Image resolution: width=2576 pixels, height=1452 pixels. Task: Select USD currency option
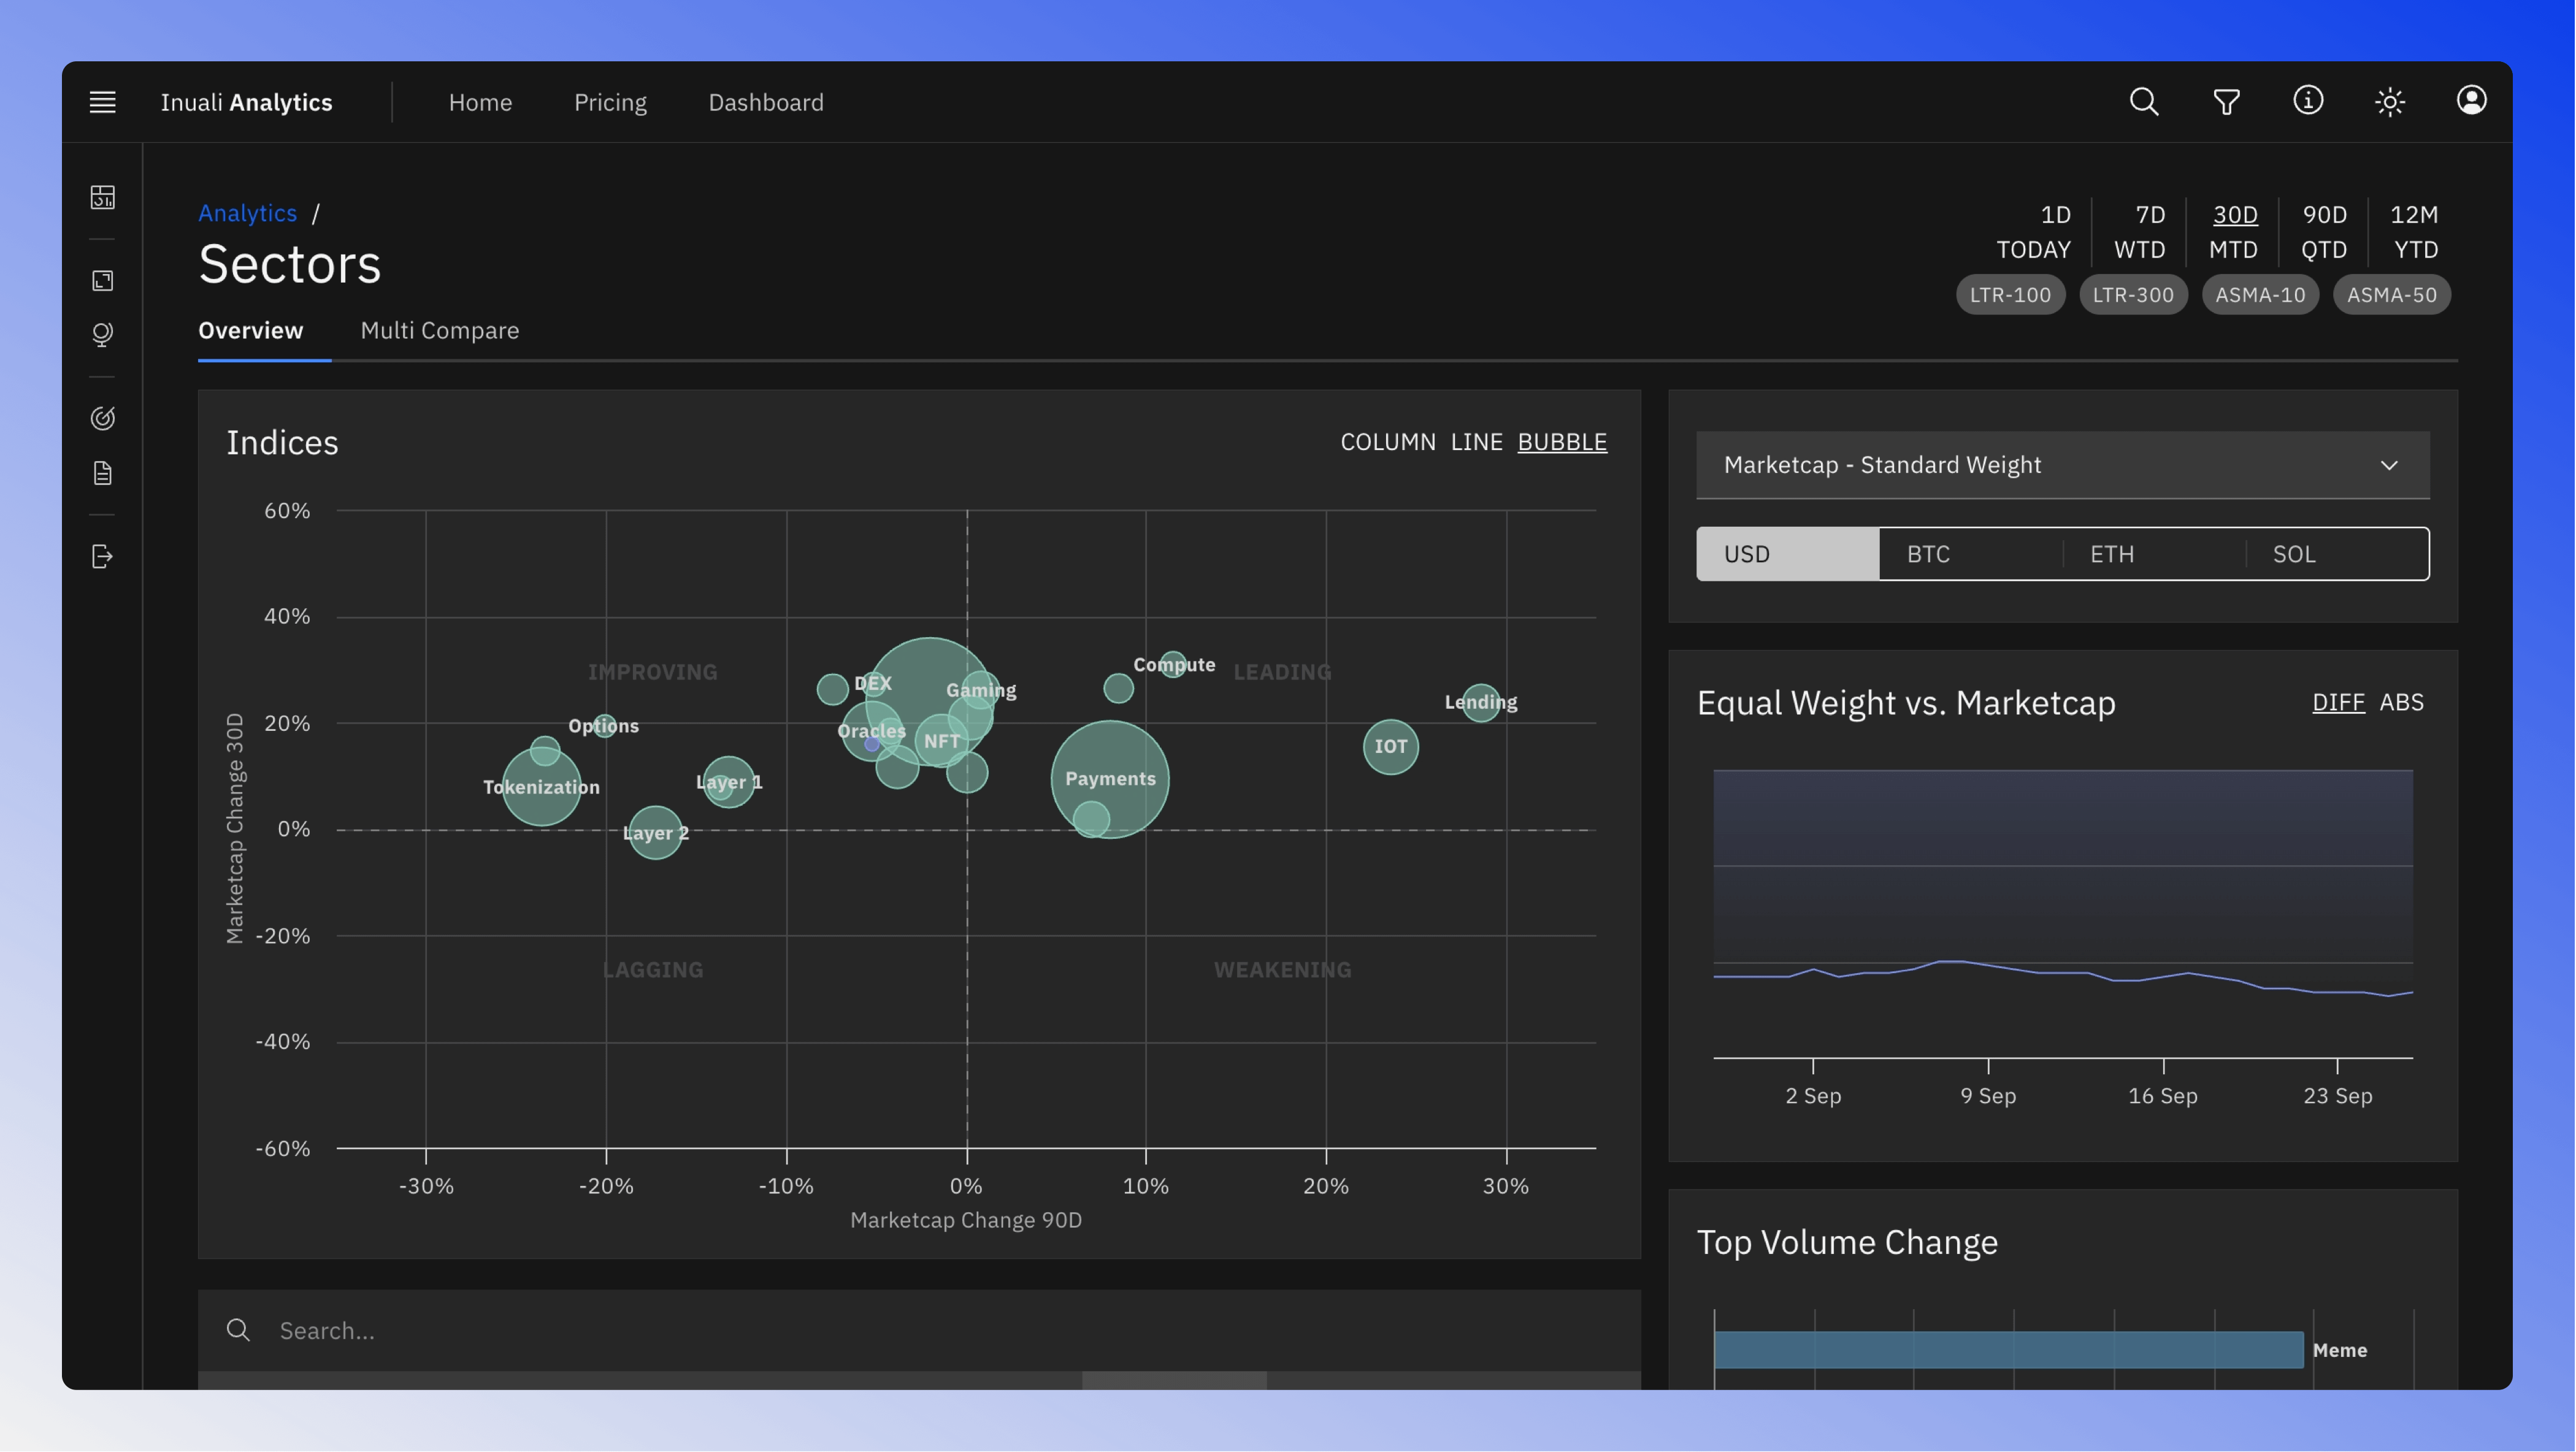[1787, 554]
